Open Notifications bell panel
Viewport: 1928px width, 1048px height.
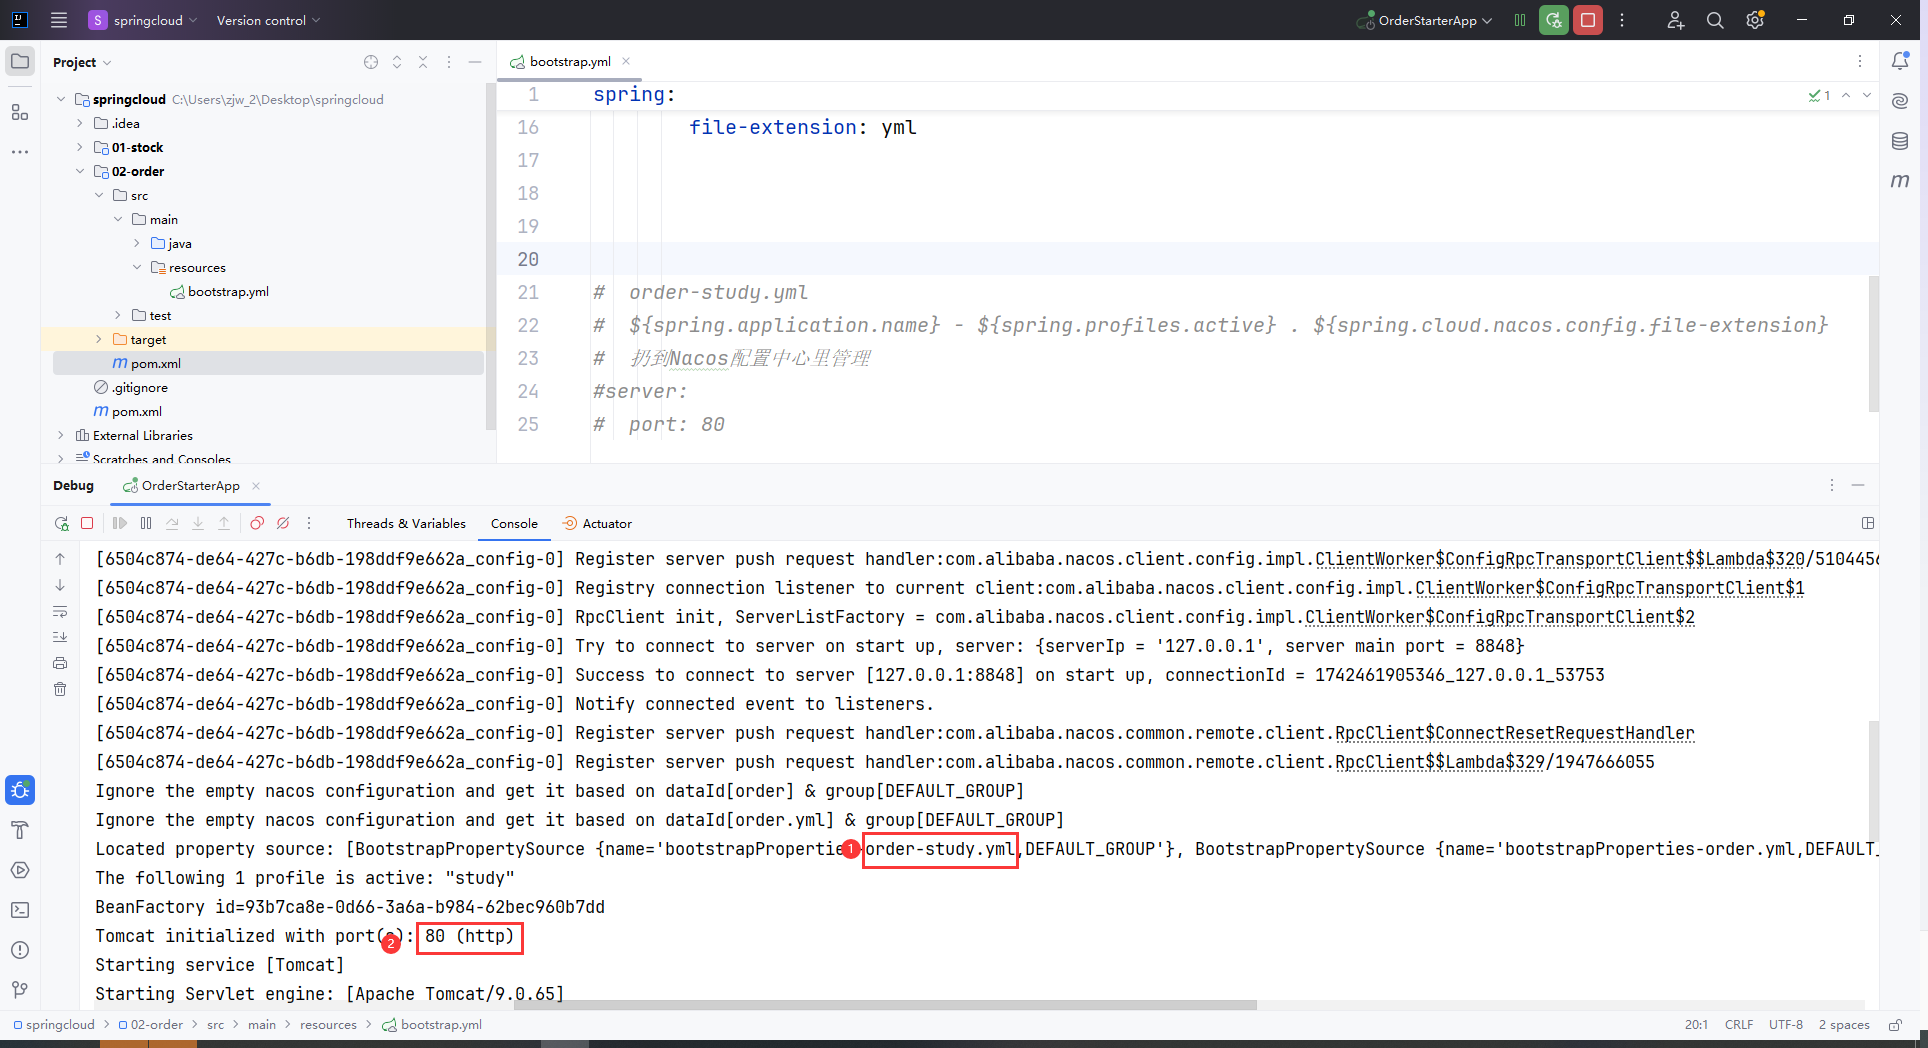(x=1900, y=61)
